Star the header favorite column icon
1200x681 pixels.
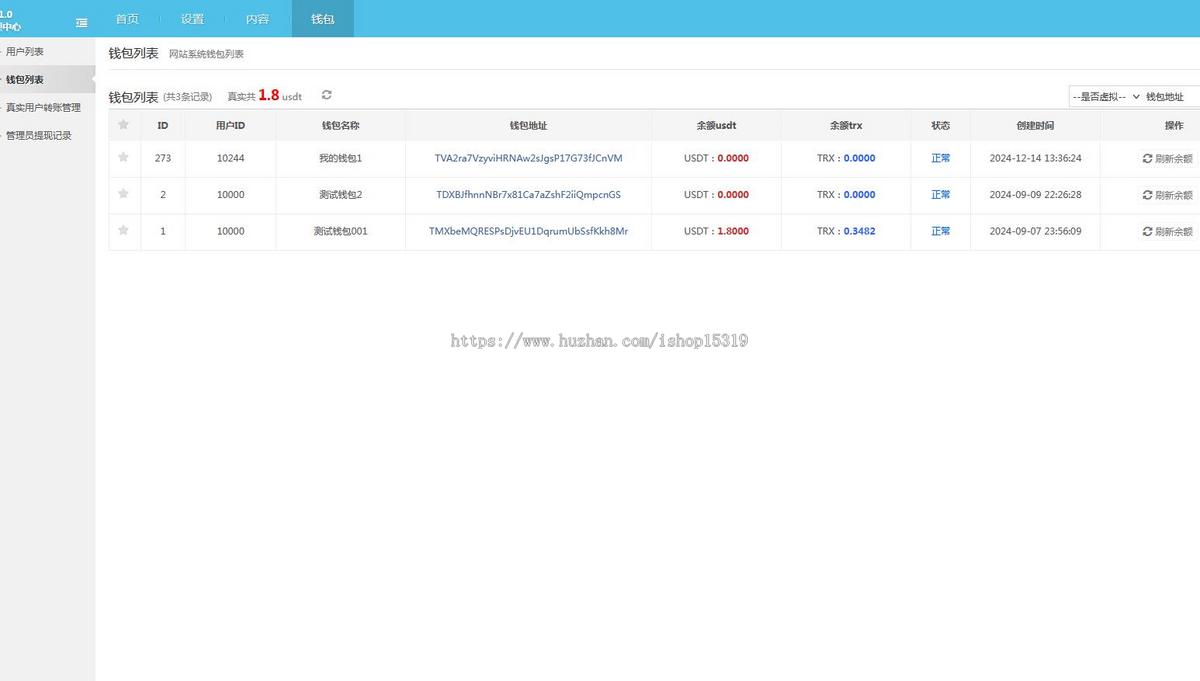pyautogui.click(x=124, y=125)
